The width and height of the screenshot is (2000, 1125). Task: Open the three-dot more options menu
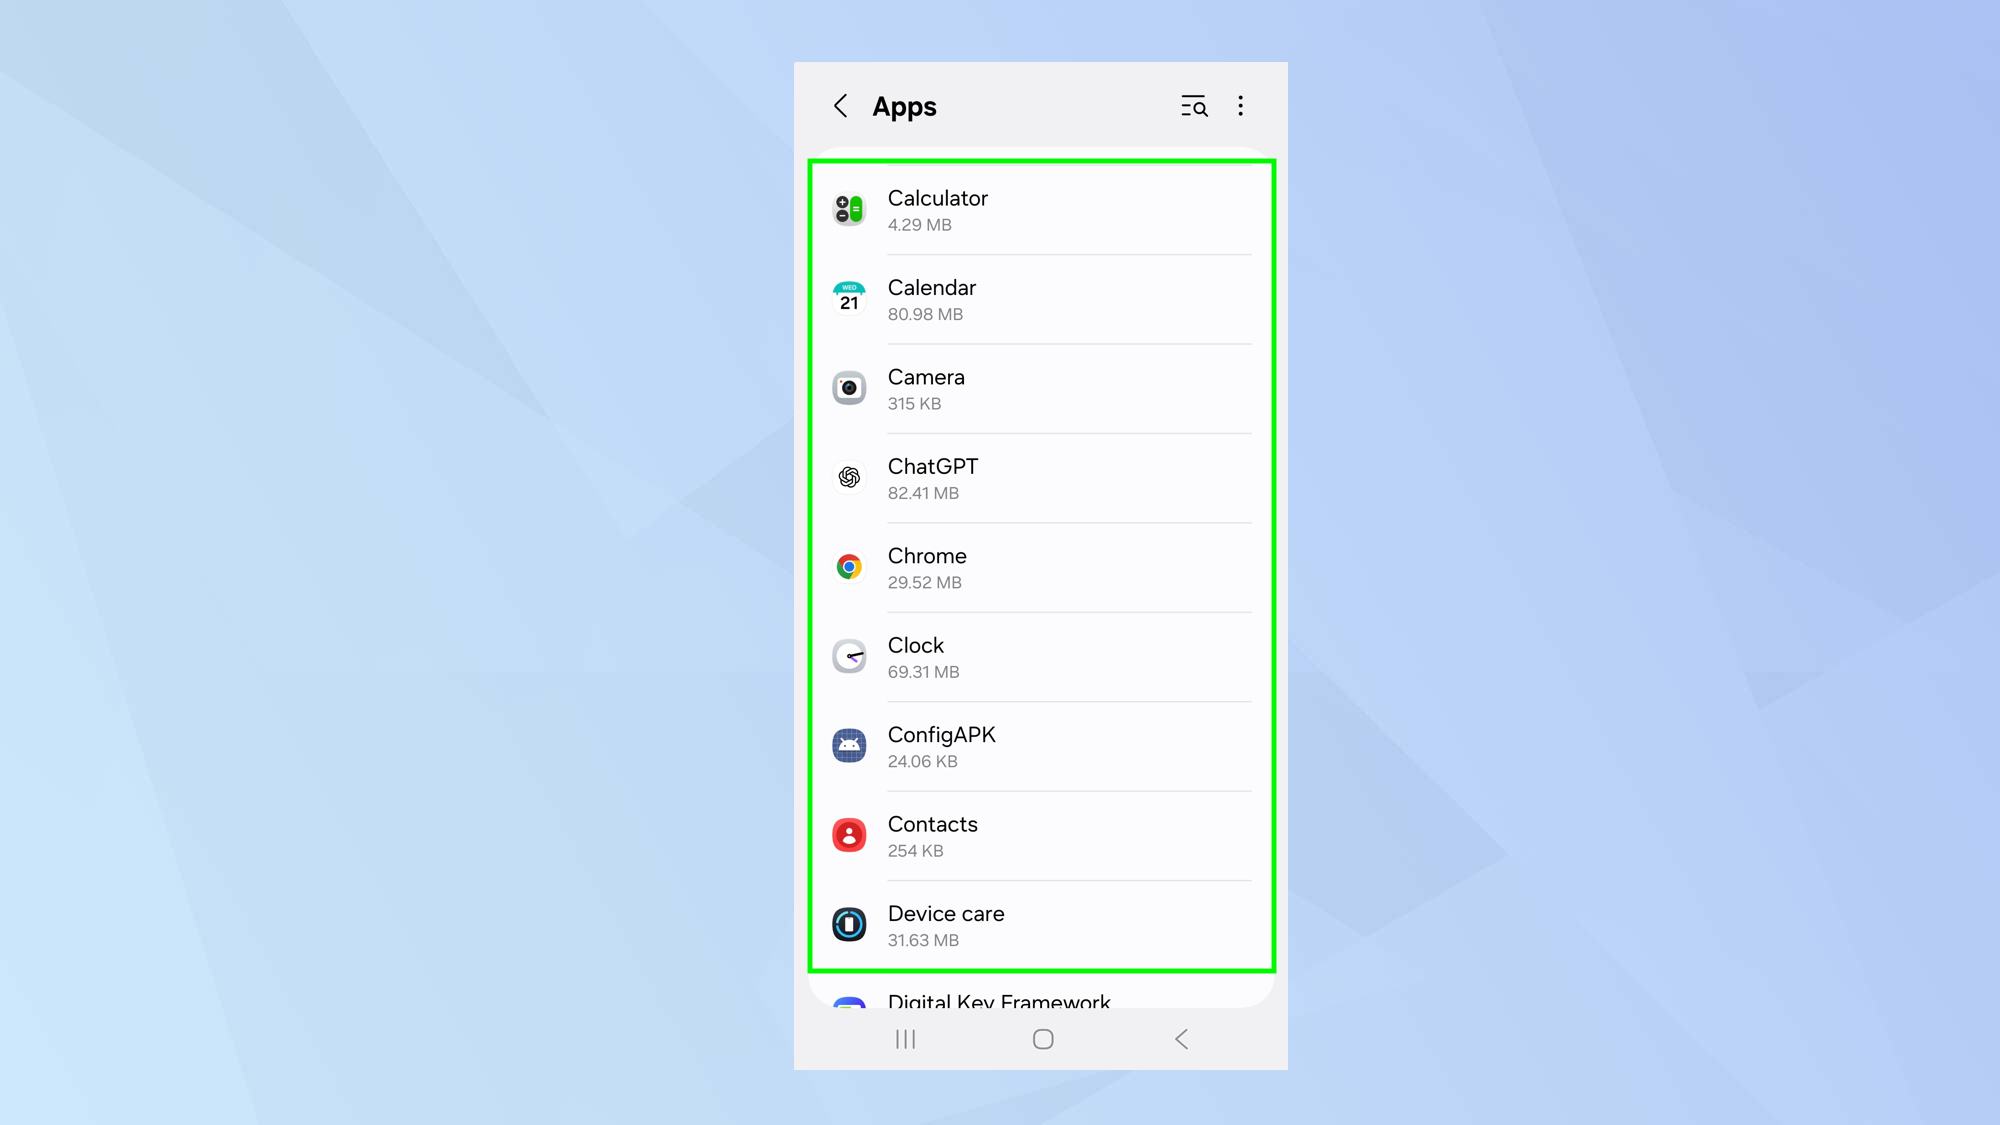1241,106
